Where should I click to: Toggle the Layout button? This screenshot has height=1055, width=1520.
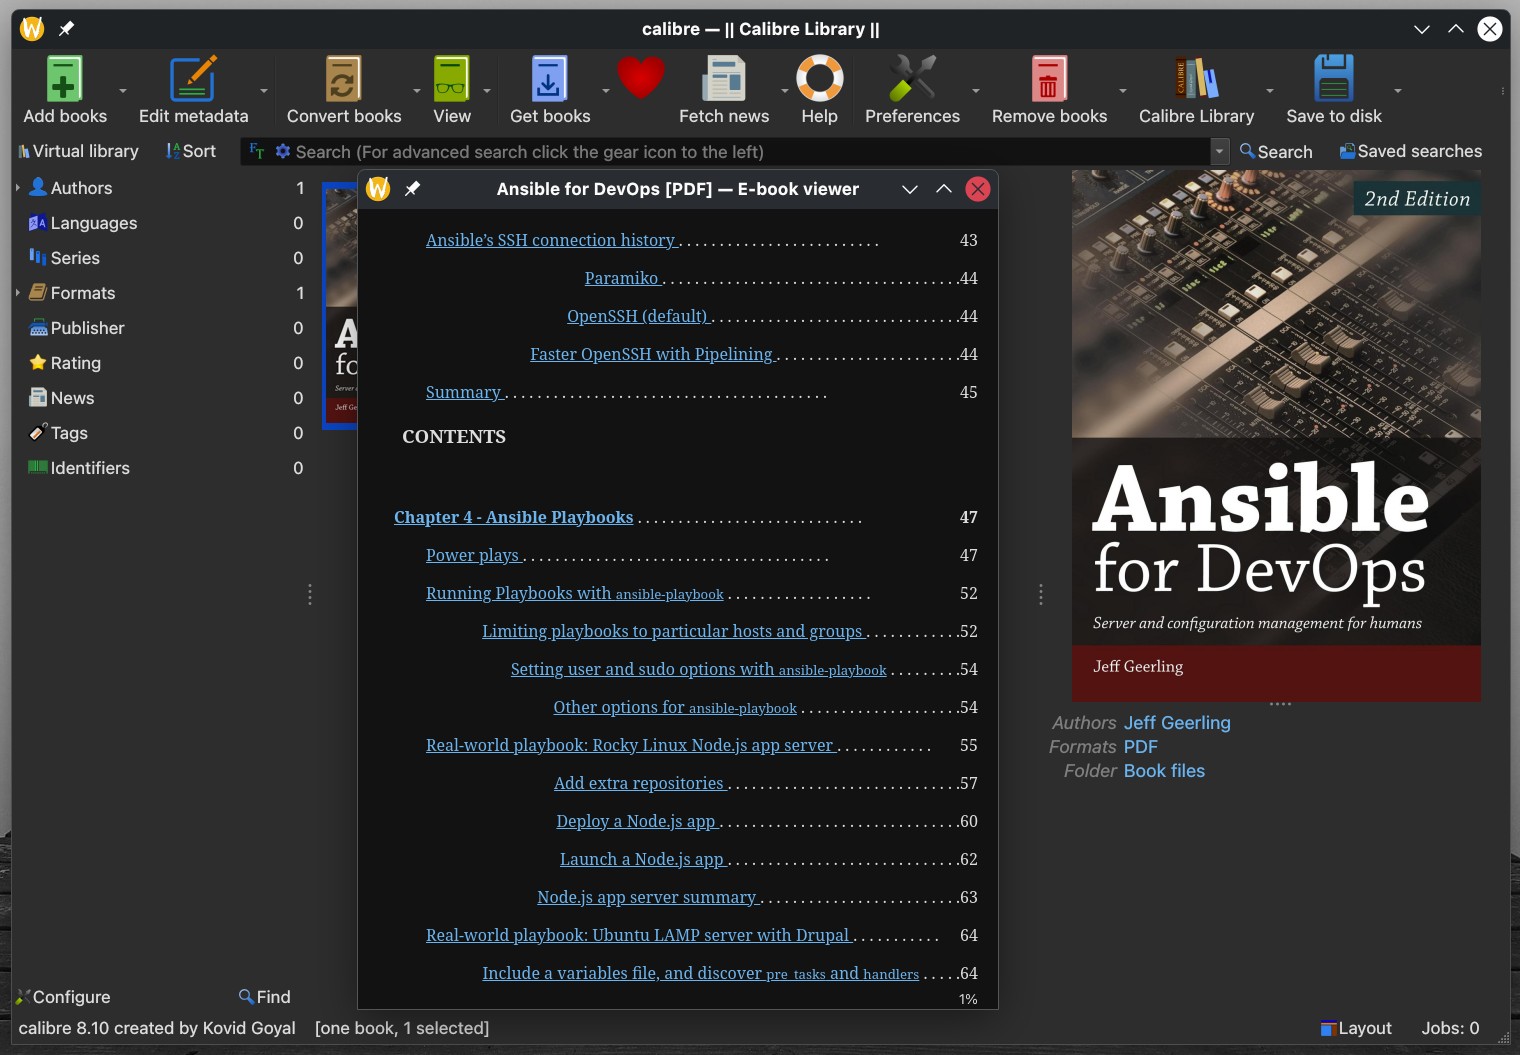coord(1356,1028)
